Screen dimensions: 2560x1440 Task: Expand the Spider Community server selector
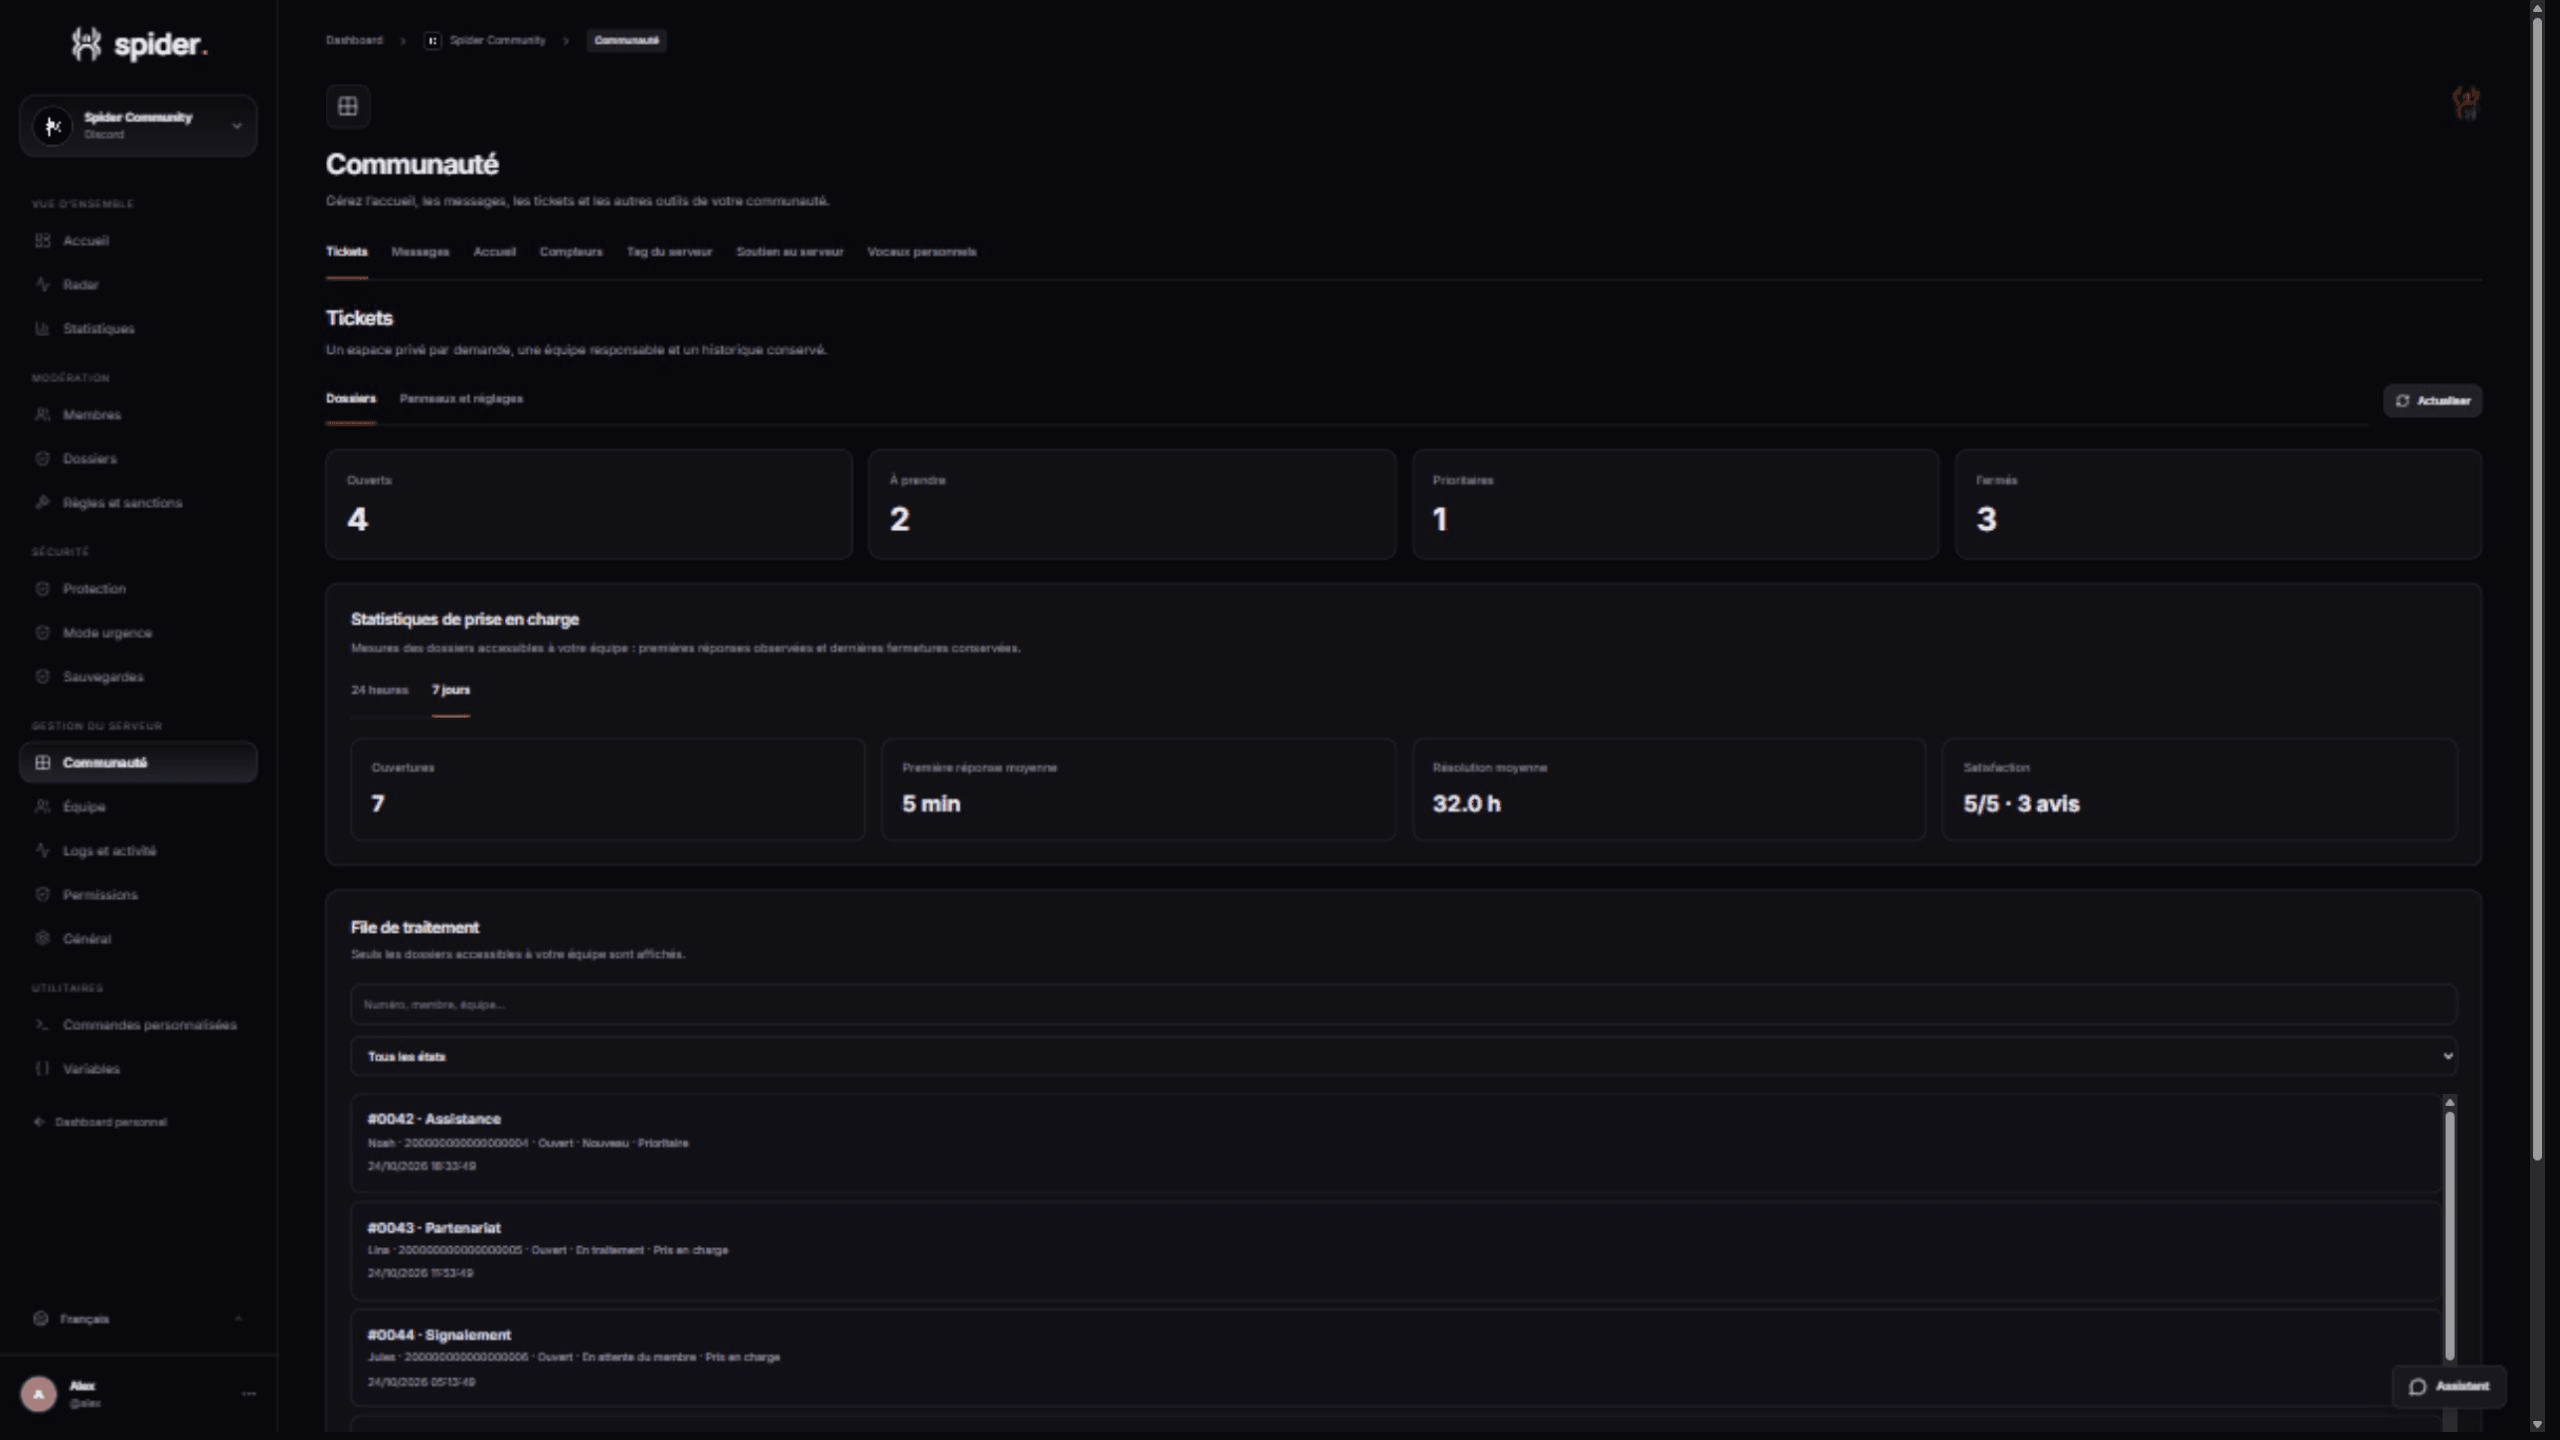(x=138, y=126)
